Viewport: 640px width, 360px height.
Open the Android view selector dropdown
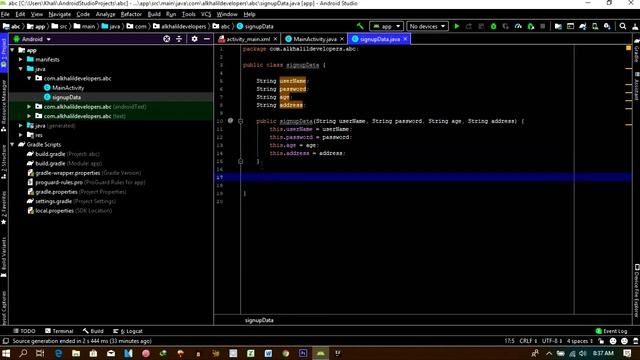point(32,39)
